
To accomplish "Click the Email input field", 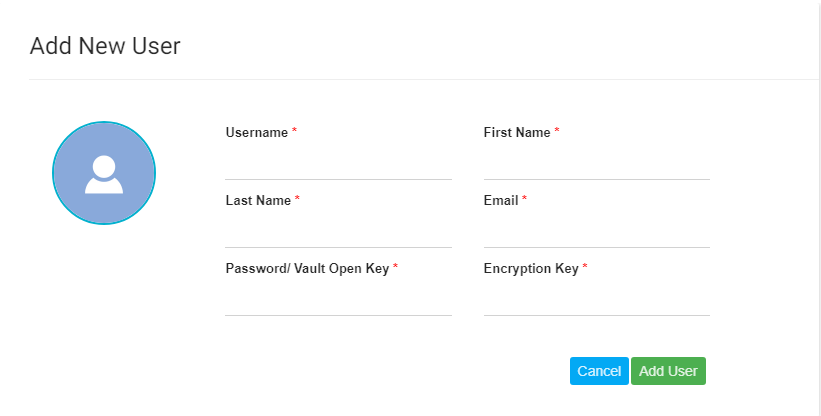I will 596,232.
